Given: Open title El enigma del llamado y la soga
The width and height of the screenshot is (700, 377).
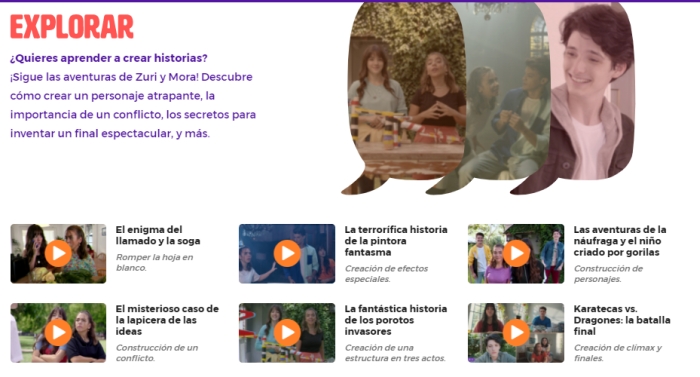Looking at the screenshot, I should pos(158,235).
